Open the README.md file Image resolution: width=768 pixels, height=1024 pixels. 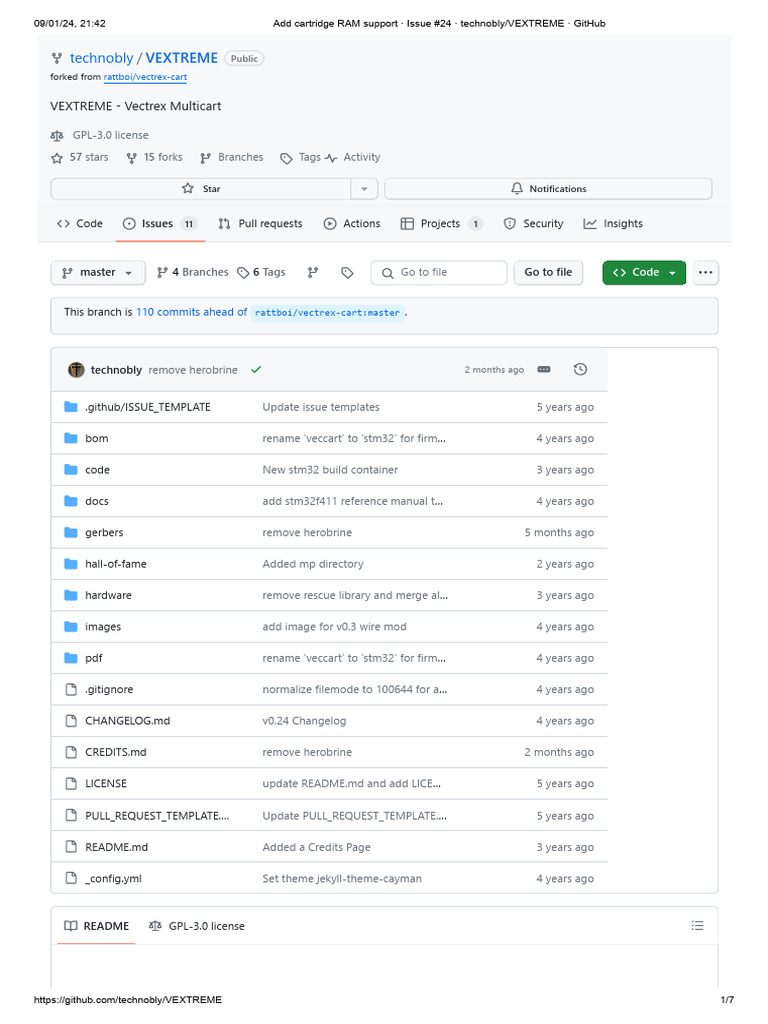116,847
